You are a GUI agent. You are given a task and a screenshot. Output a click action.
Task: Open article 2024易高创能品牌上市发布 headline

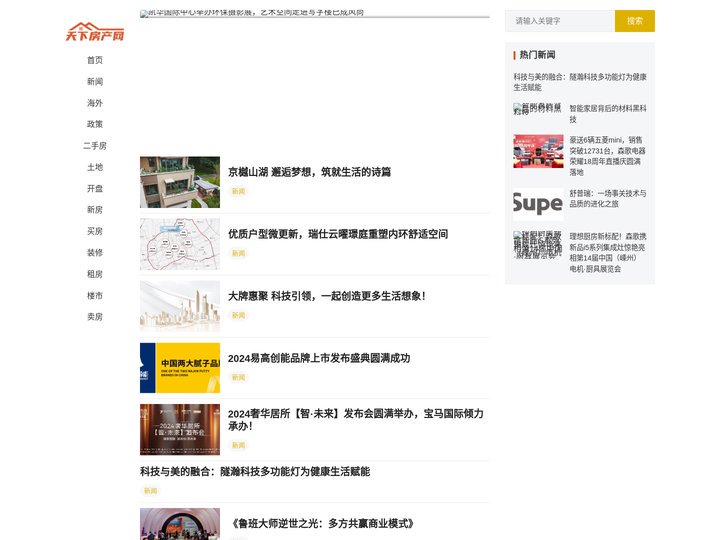(319, 358)
